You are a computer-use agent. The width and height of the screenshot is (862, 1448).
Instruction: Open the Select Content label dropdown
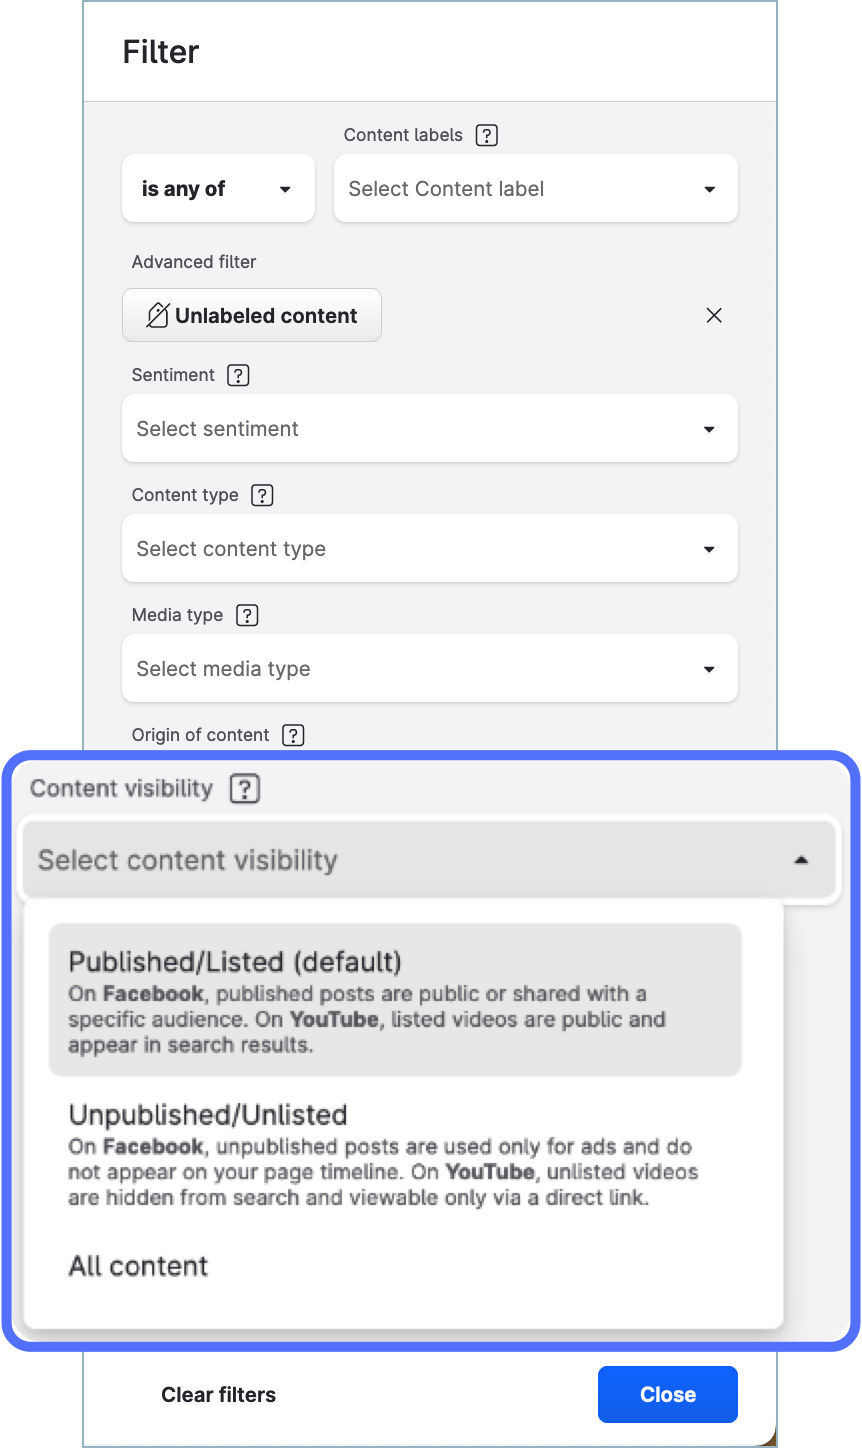point(535,189)
